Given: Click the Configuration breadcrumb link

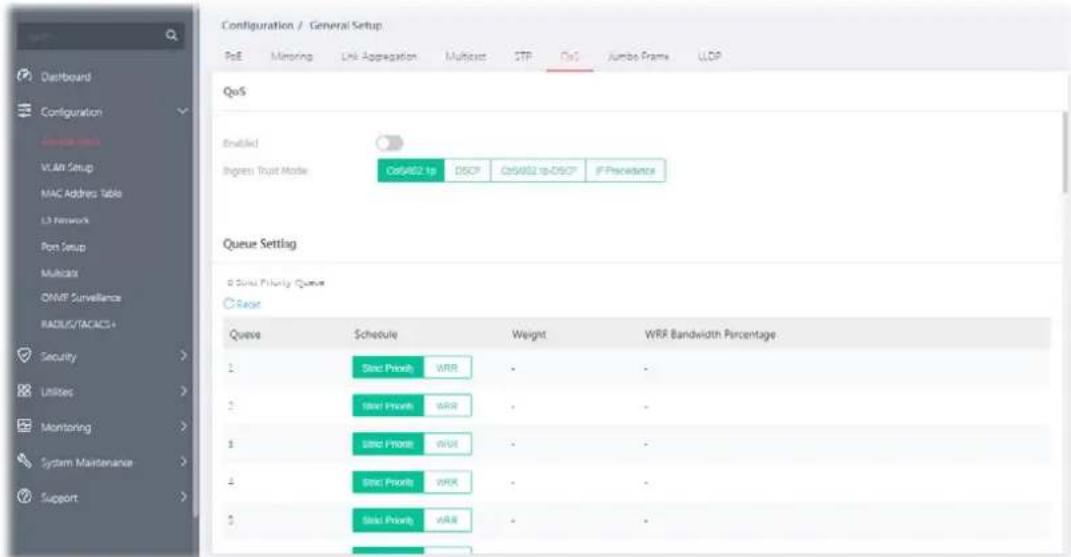Looking at the screenshot, I should [257, 25].
